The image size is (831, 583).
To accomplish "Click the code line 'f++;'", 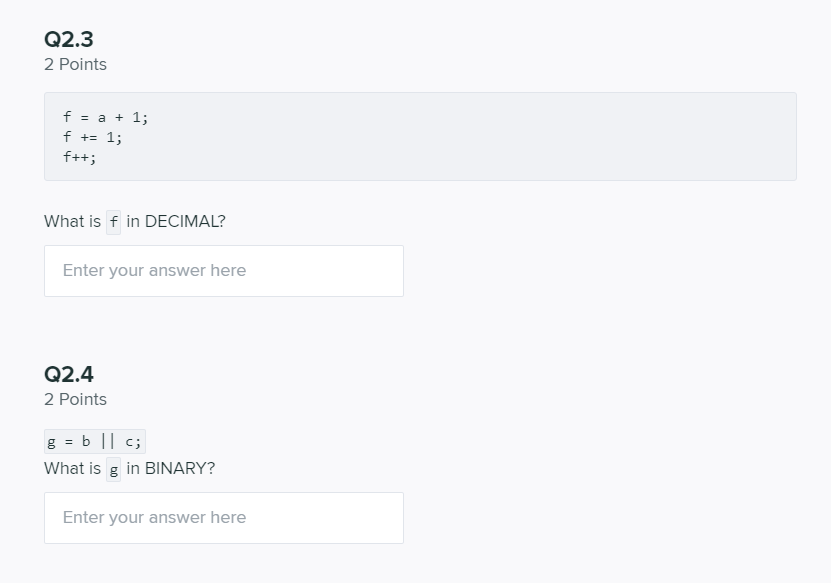I will pos(79,157).
